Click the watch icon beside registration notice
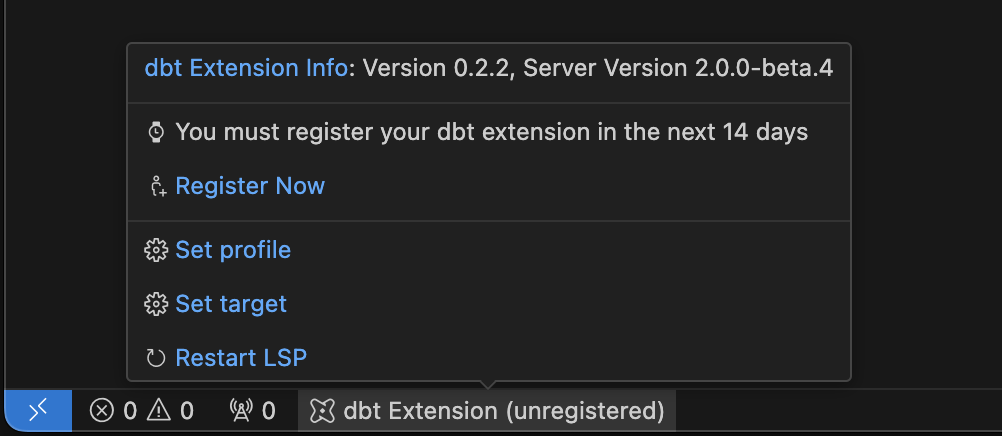1002x436 pixels. coord(156,132)
